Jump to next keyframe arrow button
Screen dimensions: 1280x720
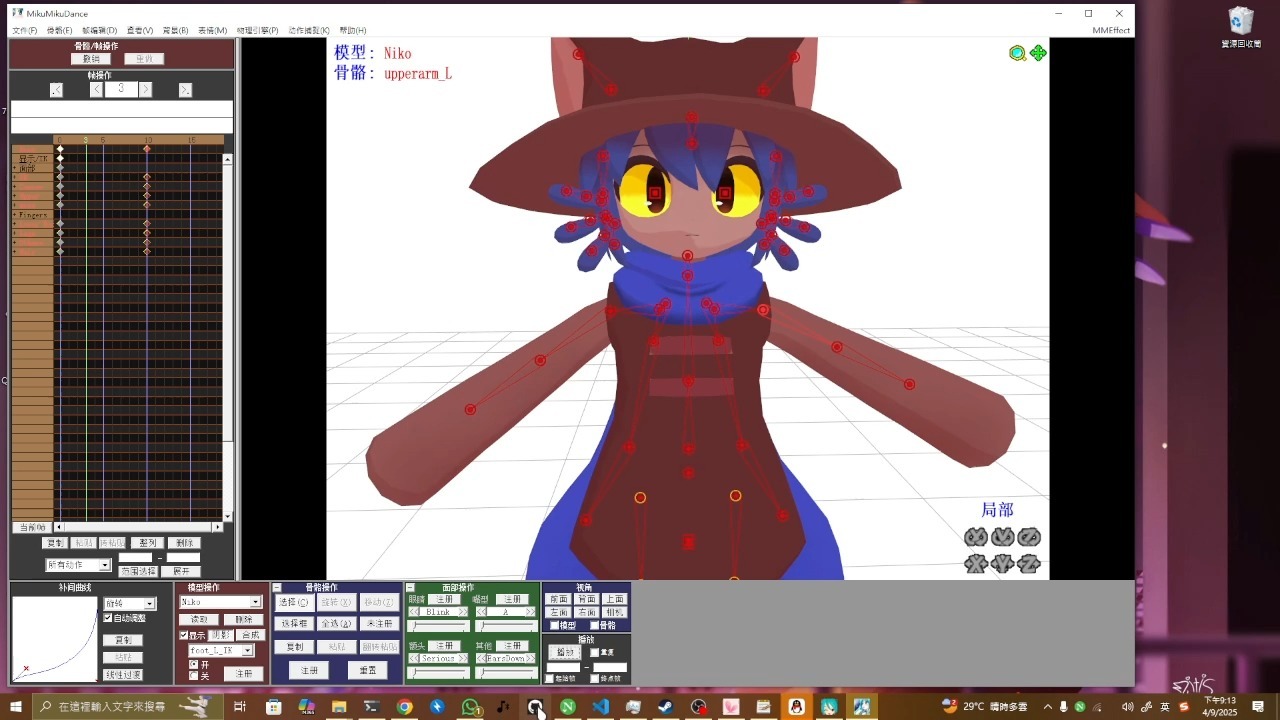point(185,90)
